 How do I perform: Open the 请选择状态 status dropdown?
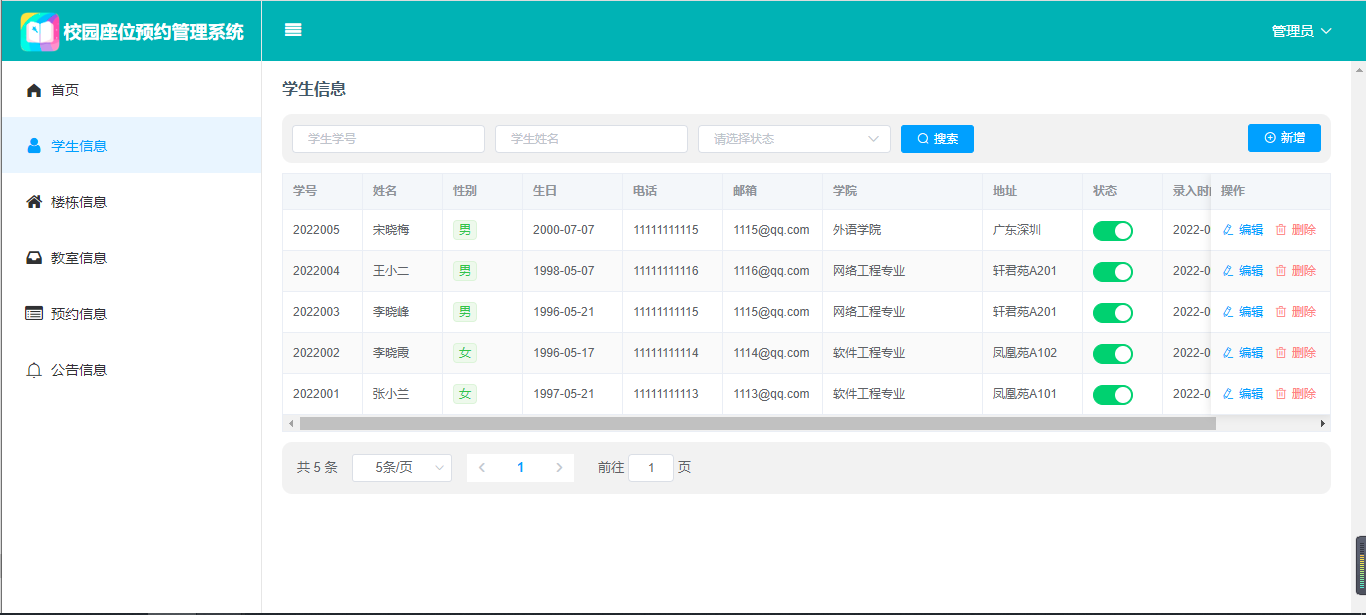(793, 139)
